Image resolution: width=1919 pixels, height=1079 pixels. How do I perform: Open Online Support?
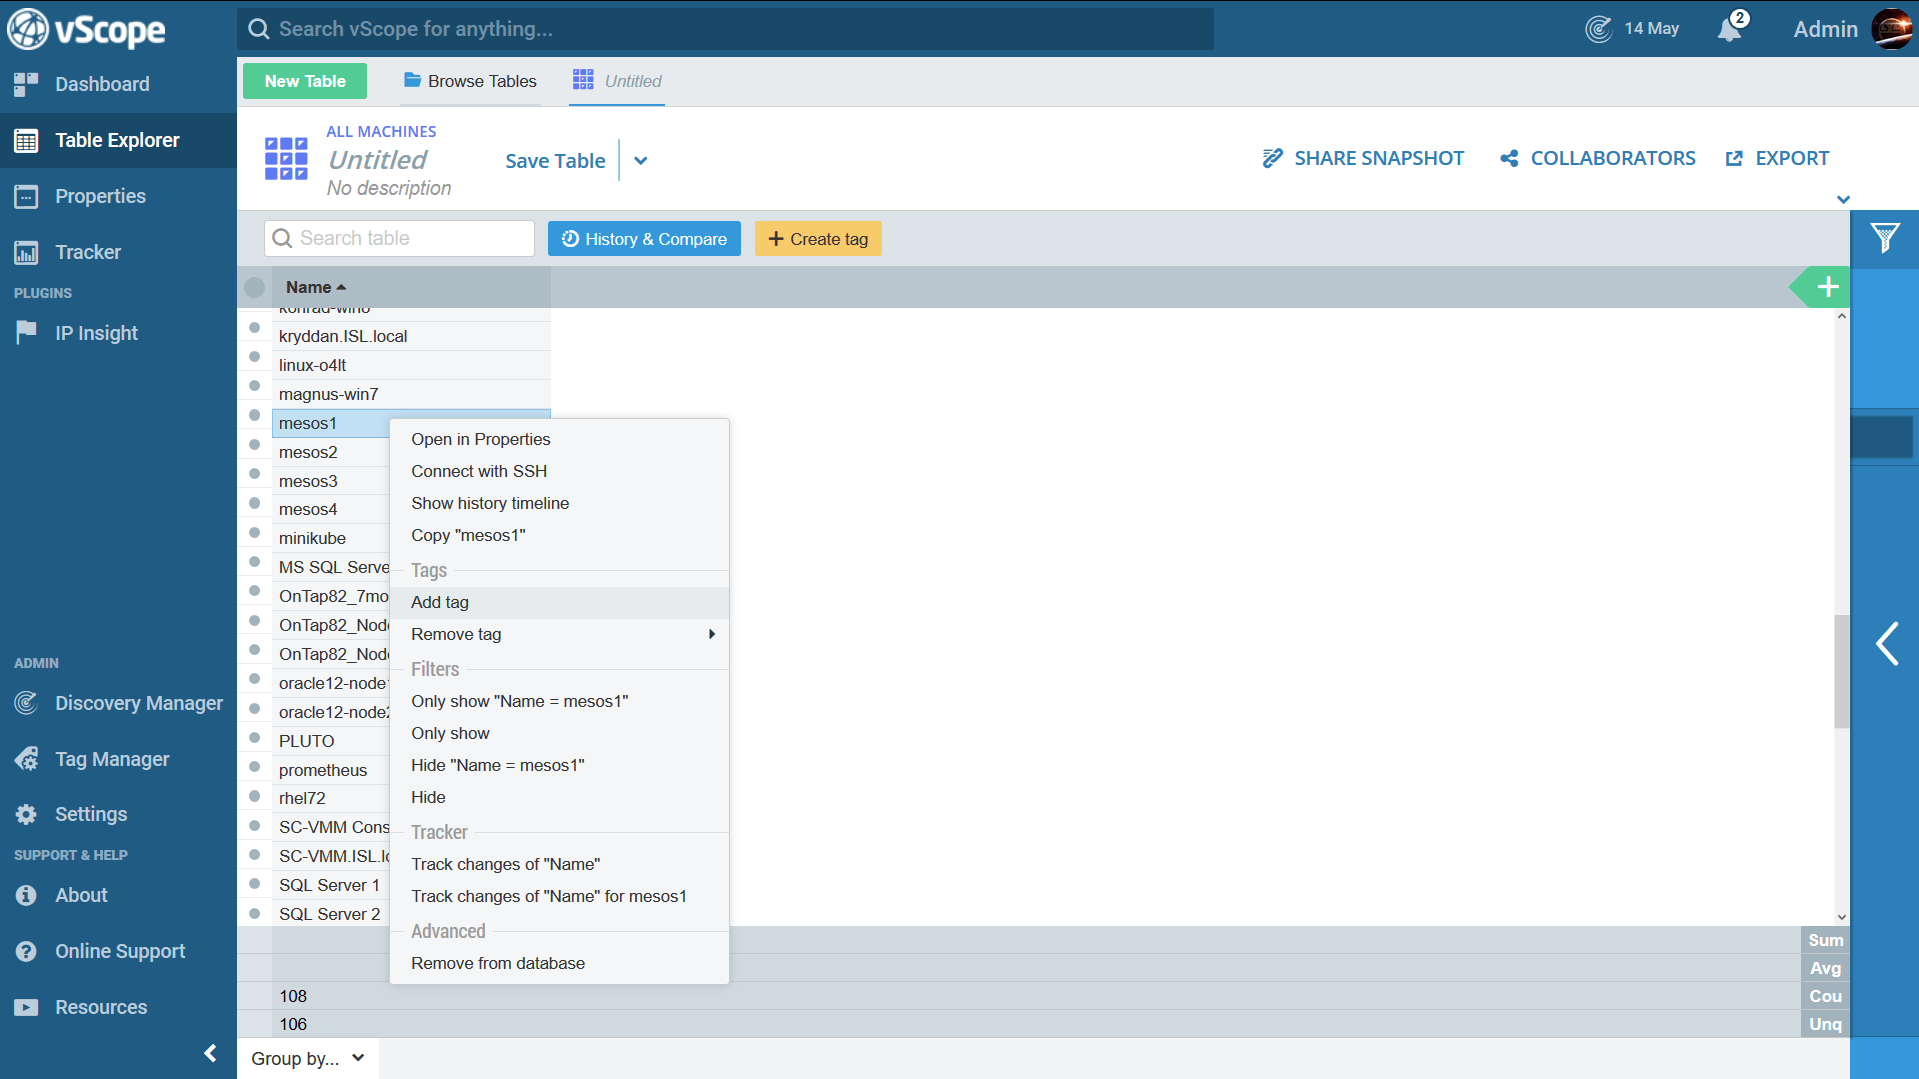pos(120,951)
